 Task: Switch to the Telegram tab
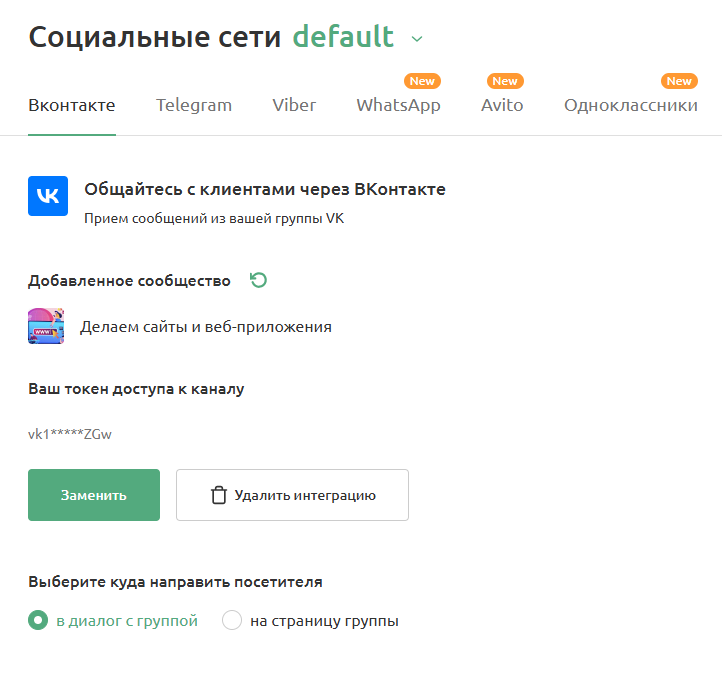(x=194, y=105)
